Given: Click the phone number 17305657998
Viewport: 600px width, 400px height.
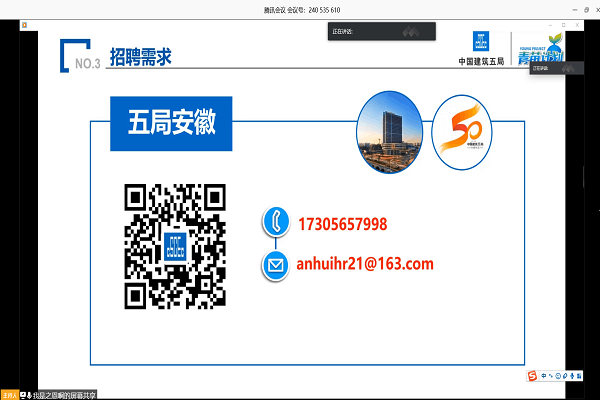Looking at the screenshot, I should pyautogui.click(x=342, y=224).
